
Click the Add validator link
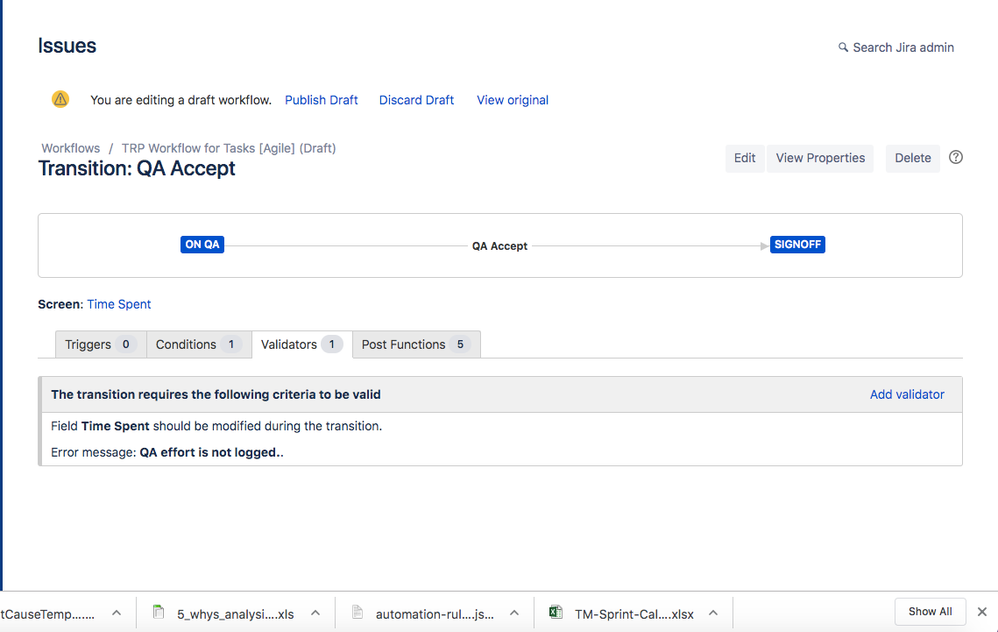(x=907, y=395)
